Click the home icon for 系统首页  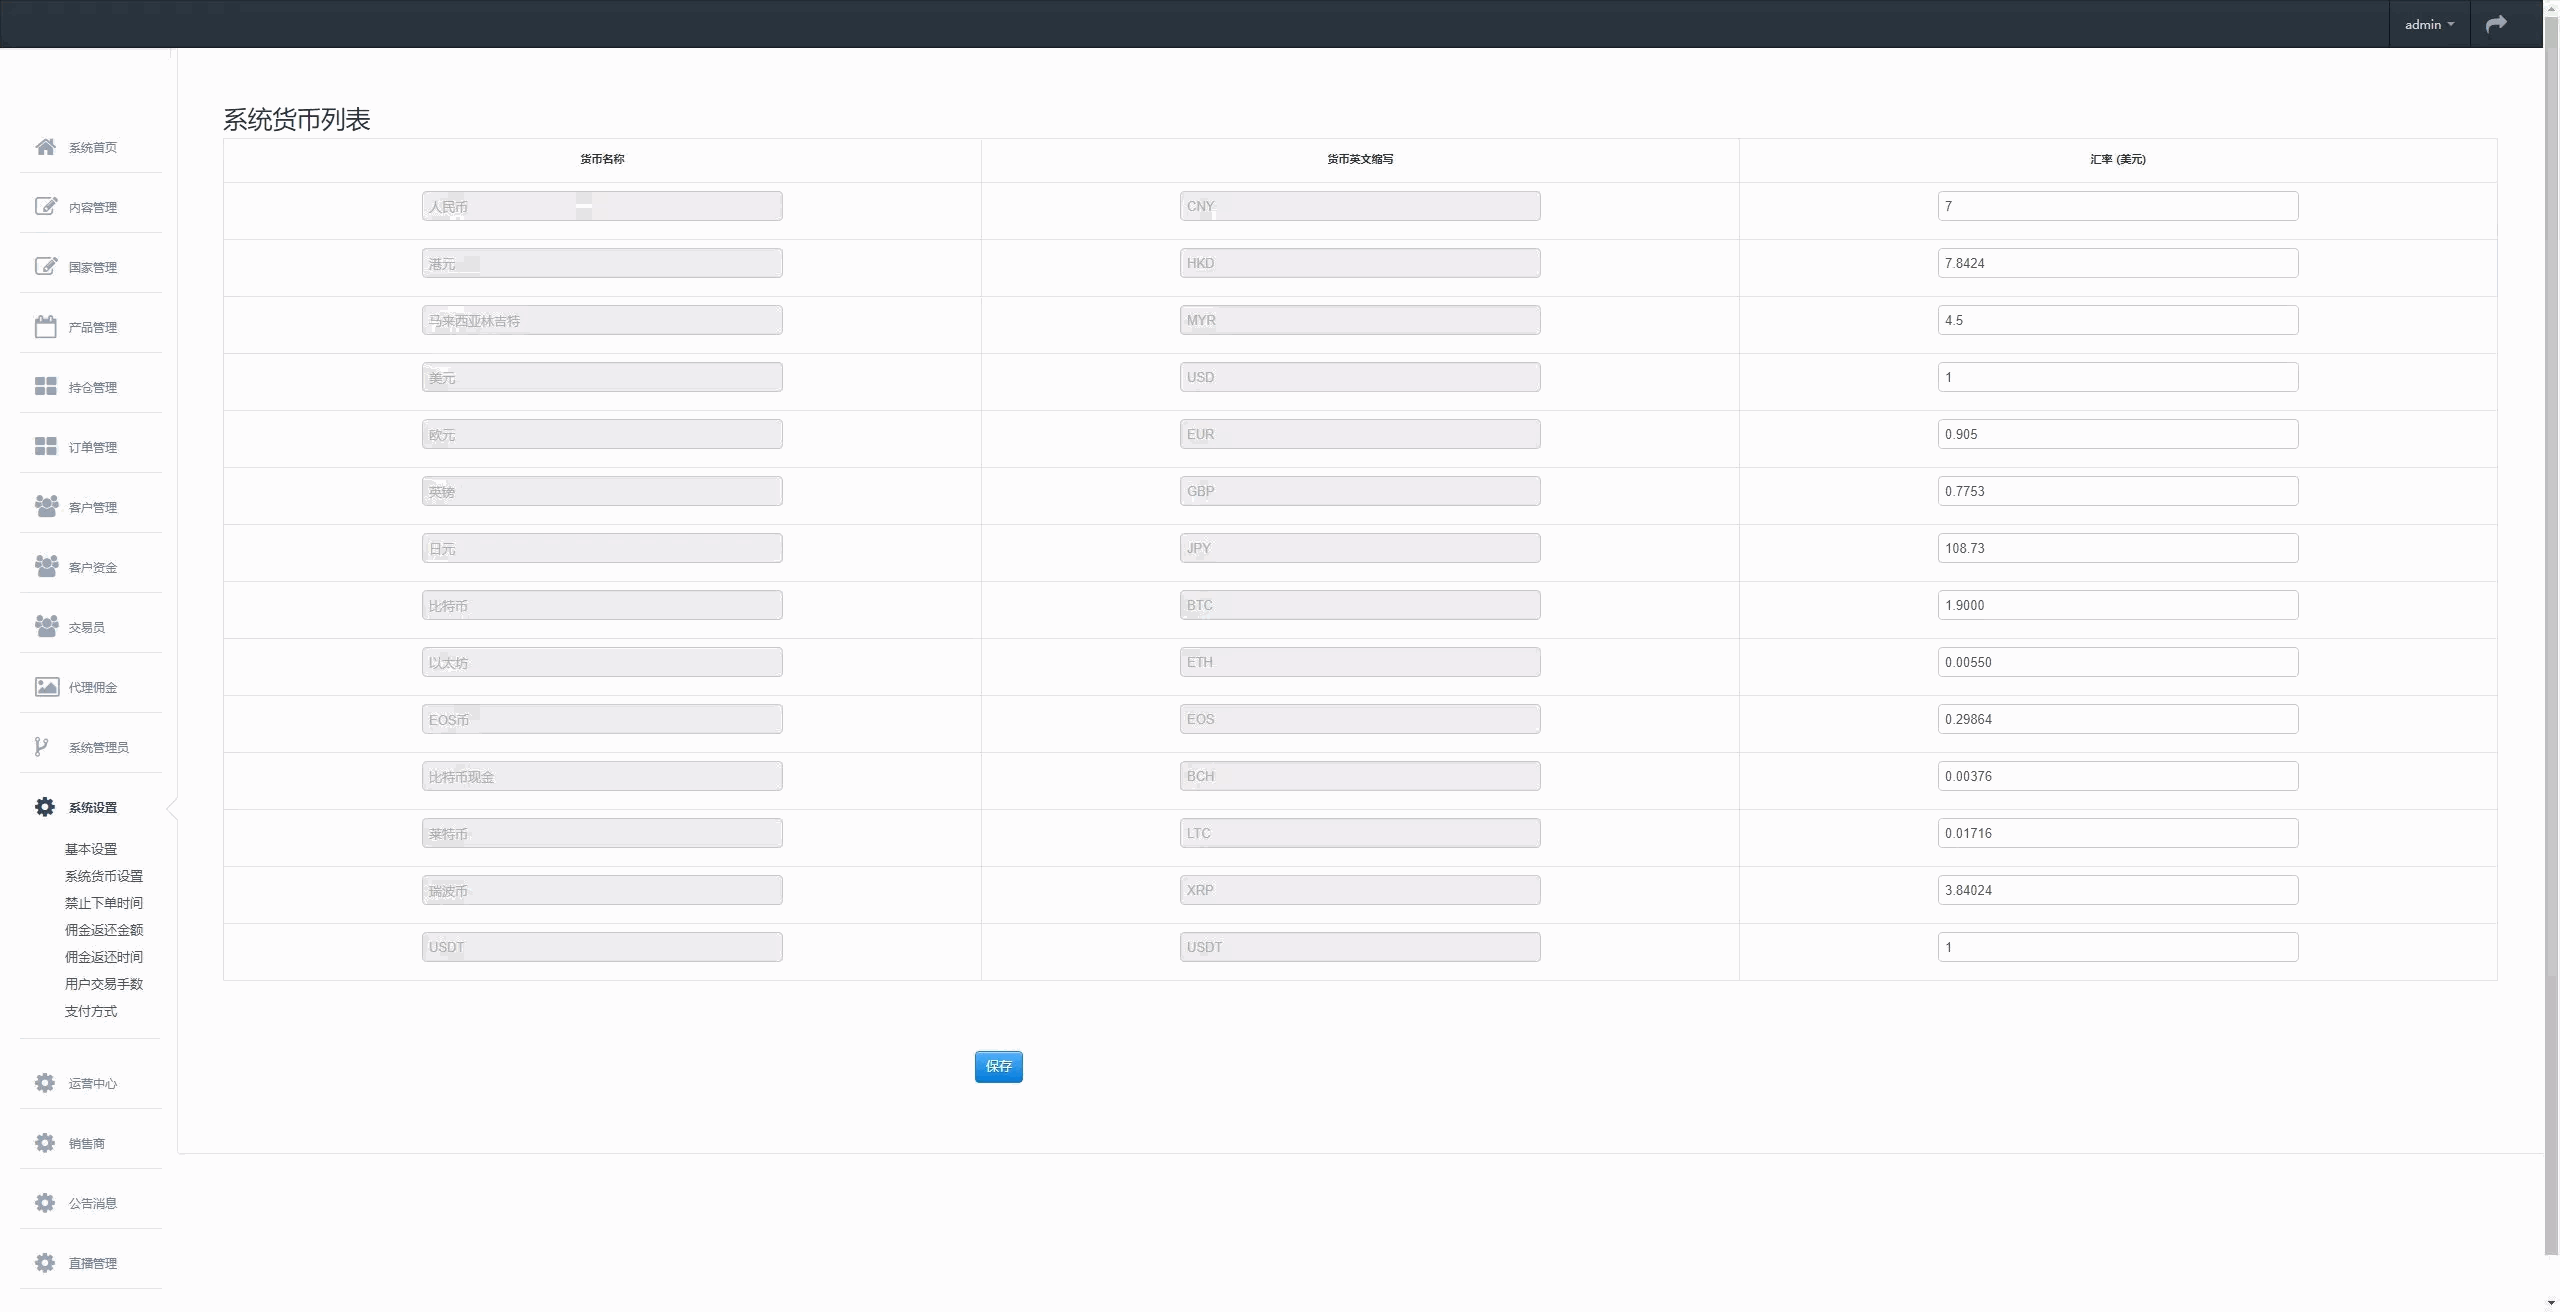(45, 147)
